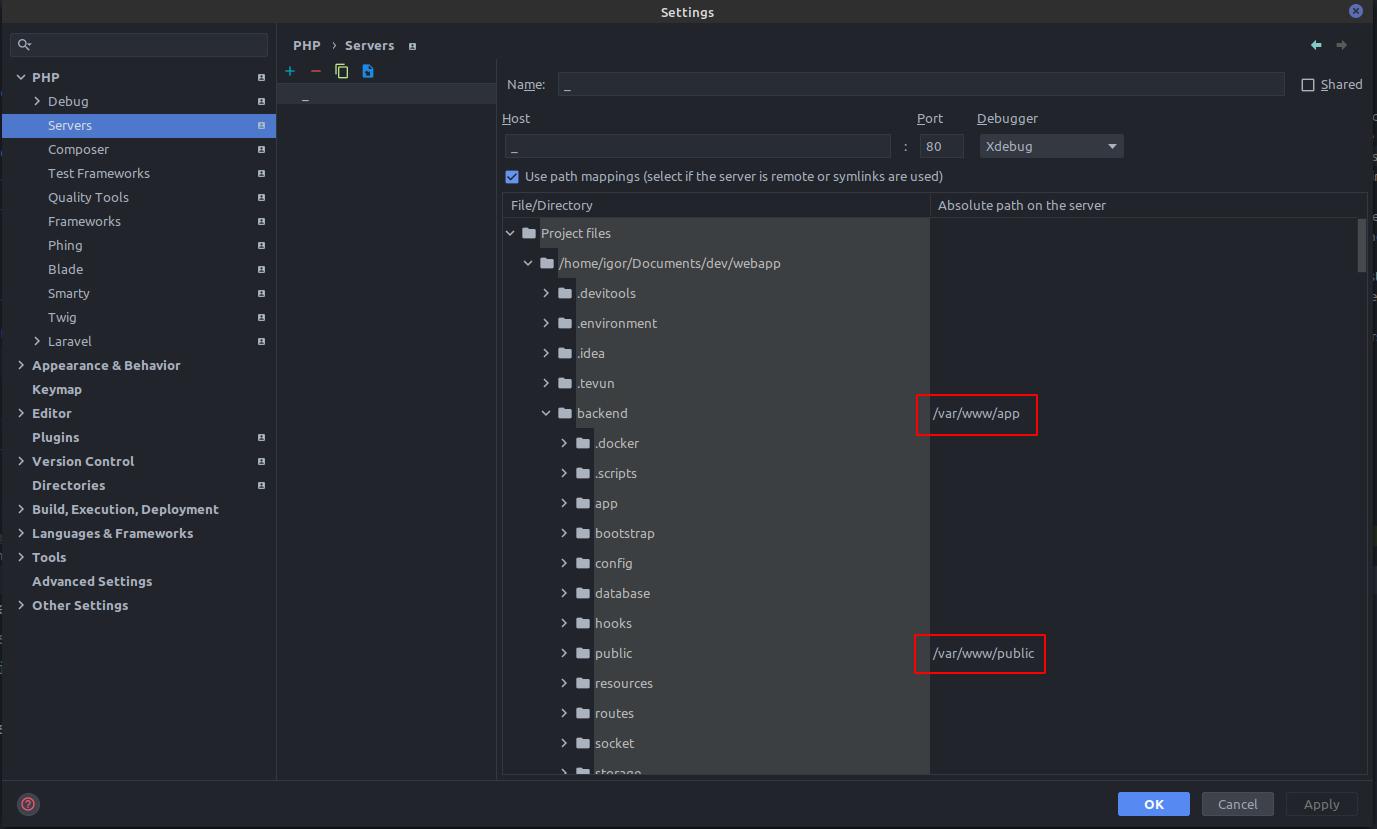
Task: Click the path mappings vertical scrollbar
Action: [x=1362, y=245]
